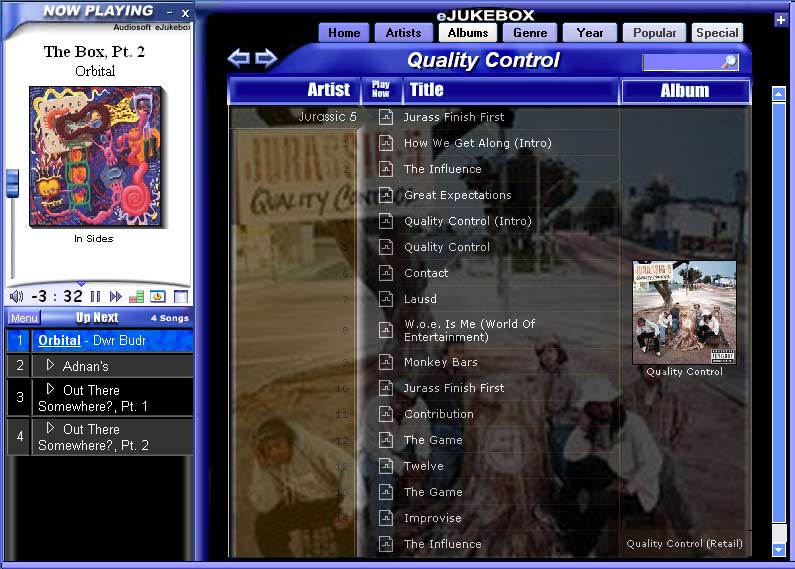Open the Up Next Menu button

(x=24, y=318)
